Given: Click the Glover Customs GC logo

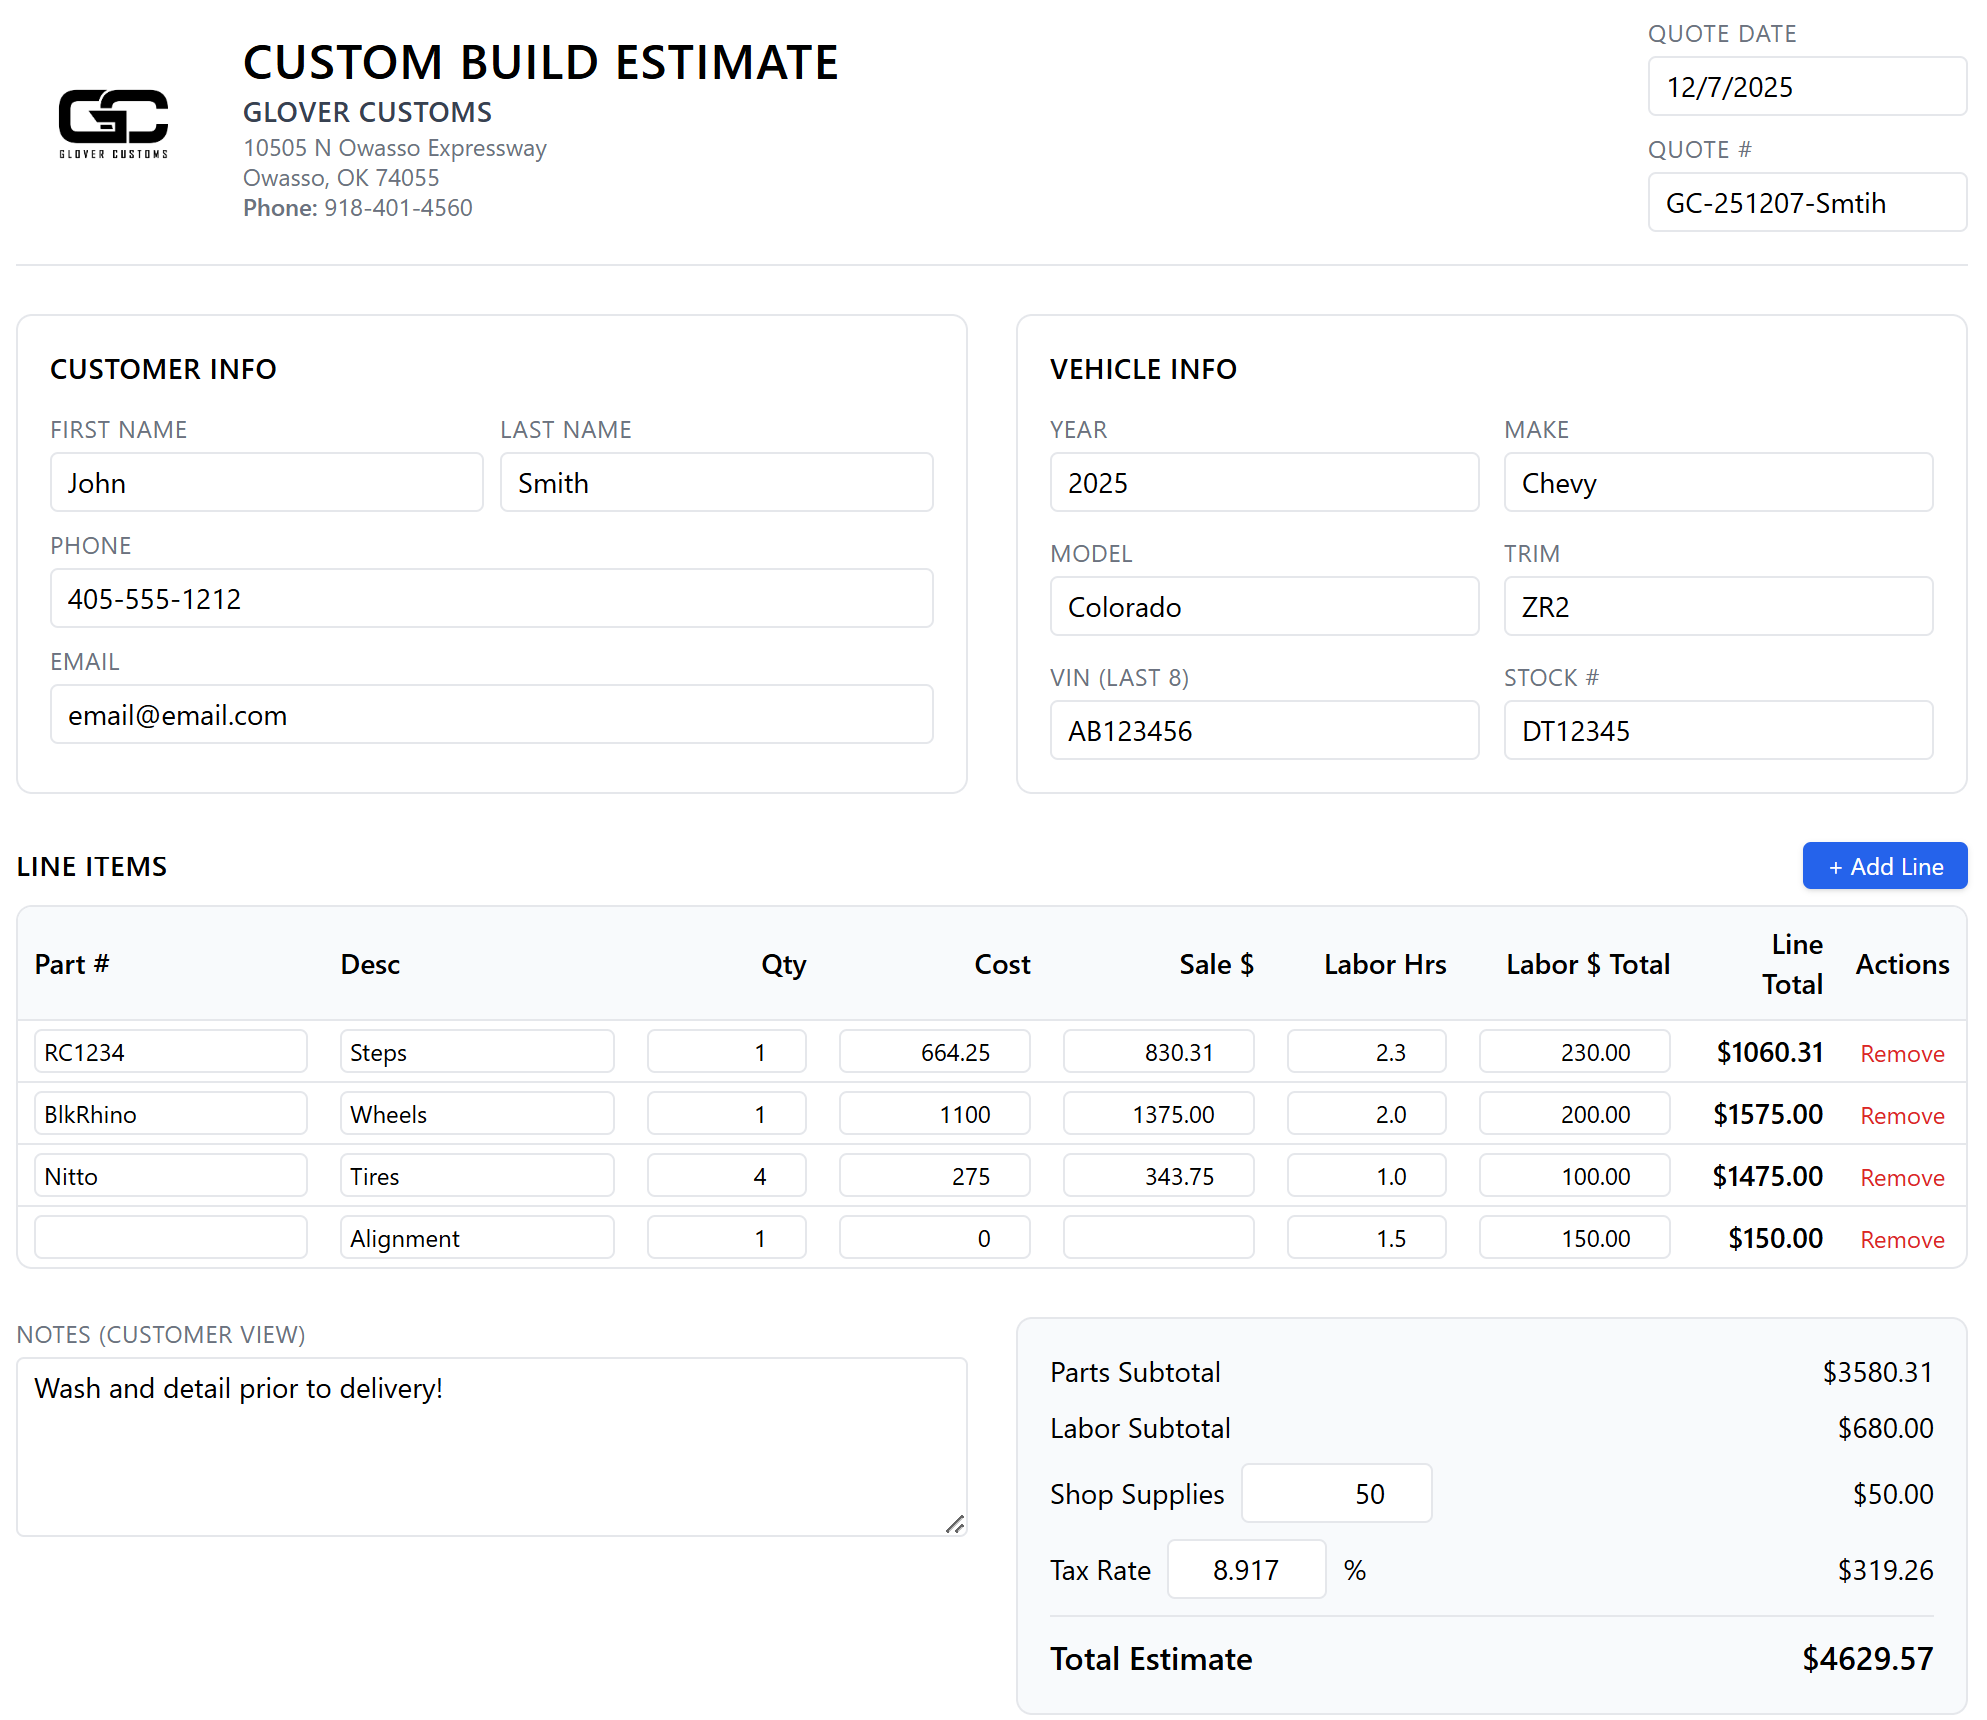Looking at the screenshot, I should click(112, 123).
